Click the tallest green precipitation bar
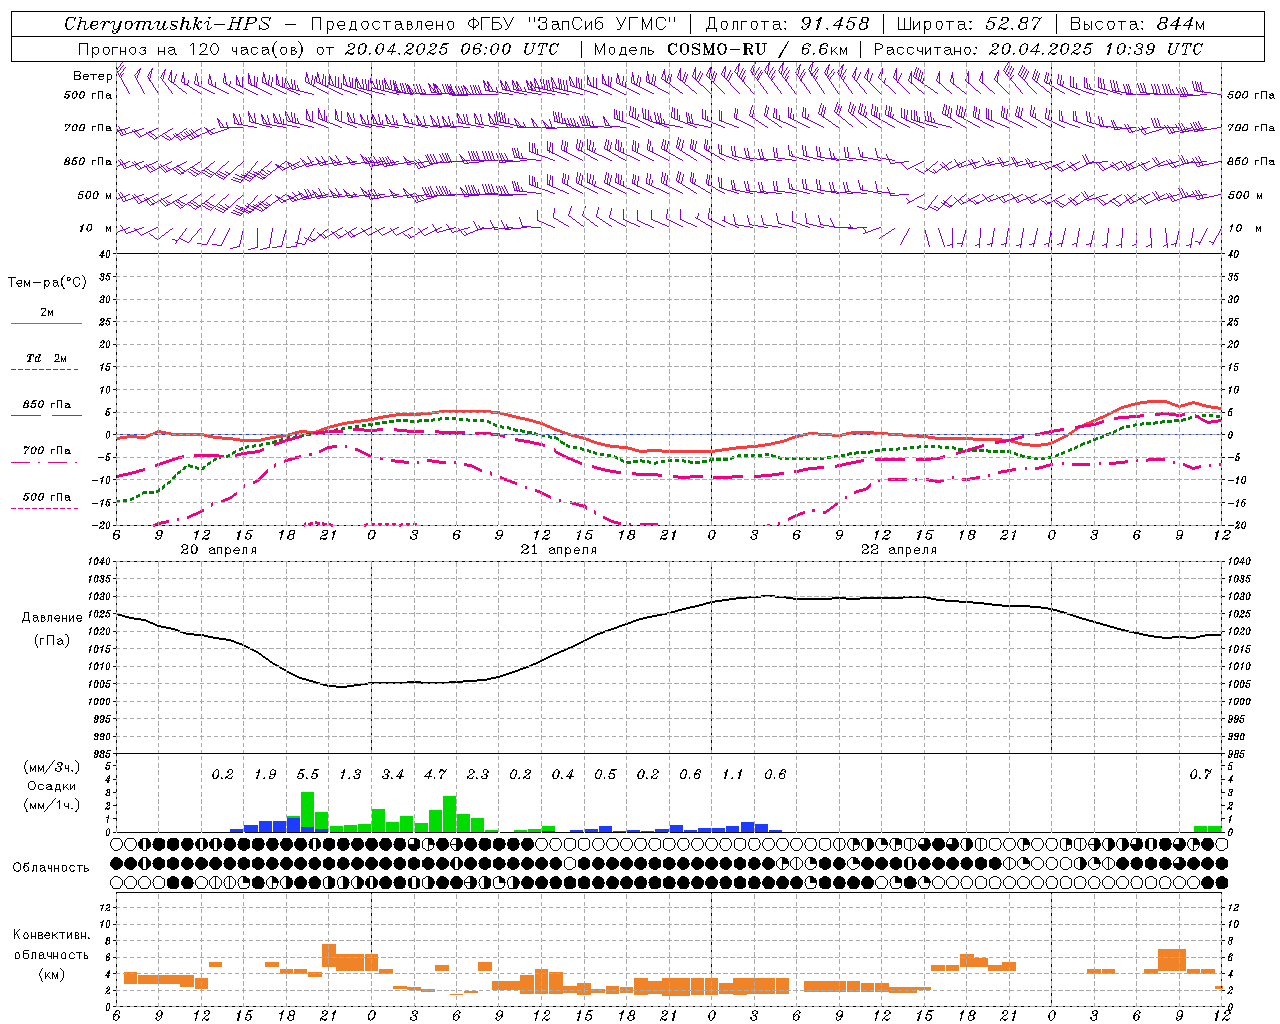The height and width of the screenshot is (1024, 1280). click(307, 812)
